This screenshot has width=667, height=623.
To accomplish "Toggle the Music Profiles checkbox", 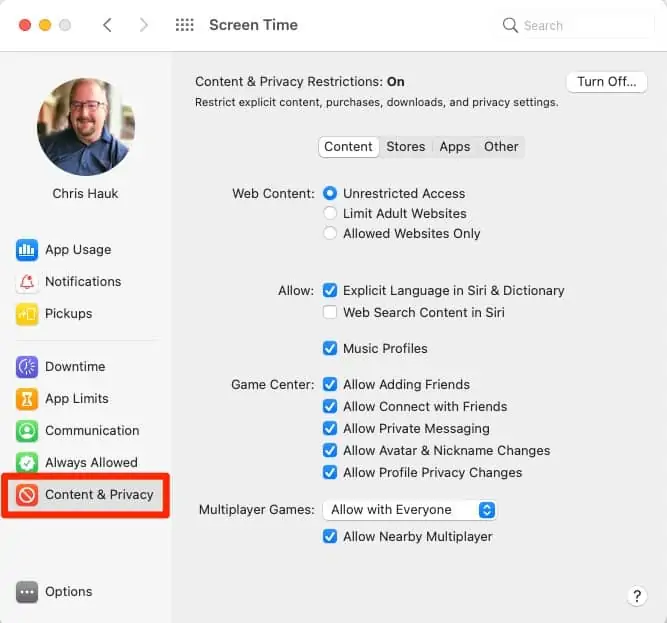I will 330,348.
